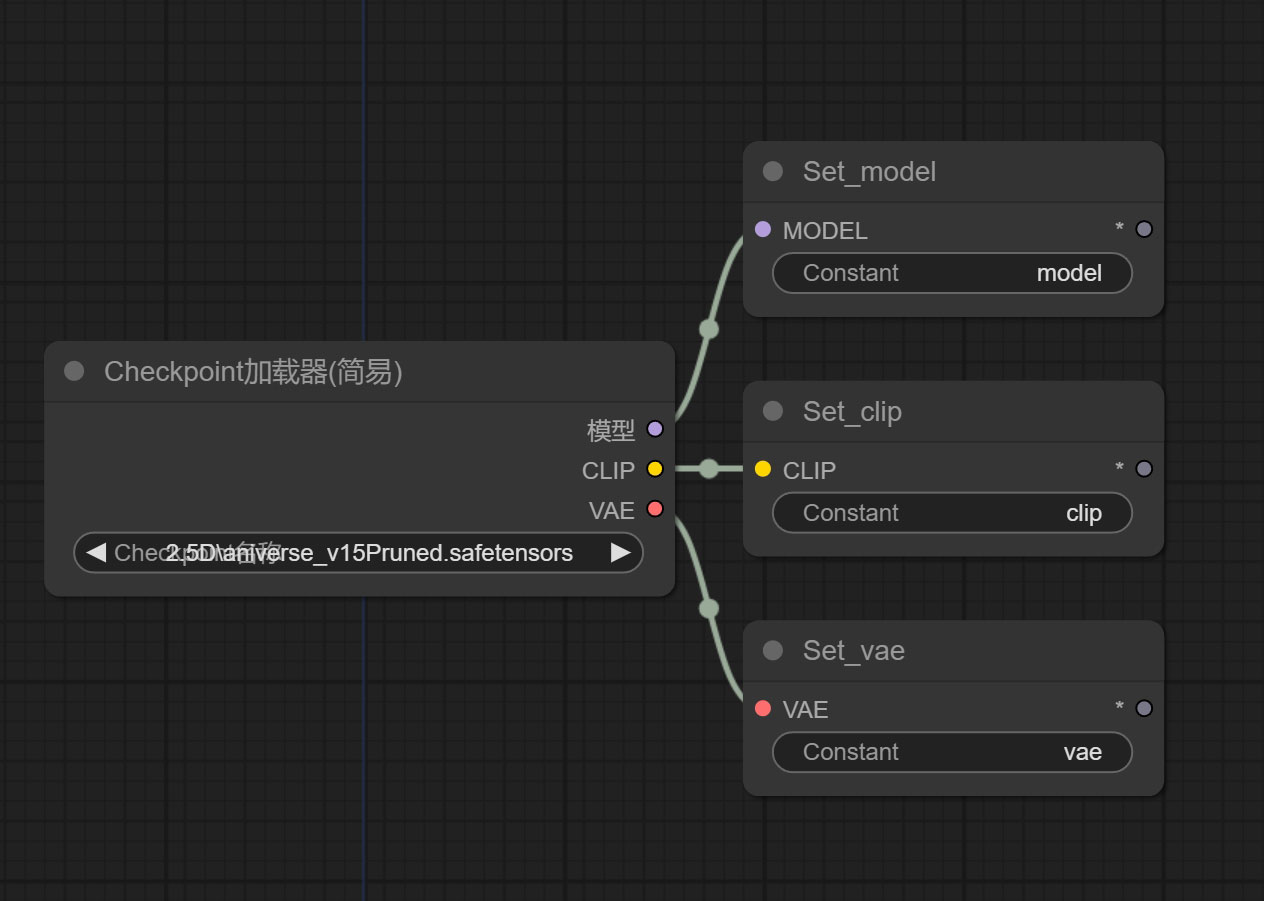Collapse the Set_vae node with its title dot
This screenshot has width=1264, height=901.
773,650
